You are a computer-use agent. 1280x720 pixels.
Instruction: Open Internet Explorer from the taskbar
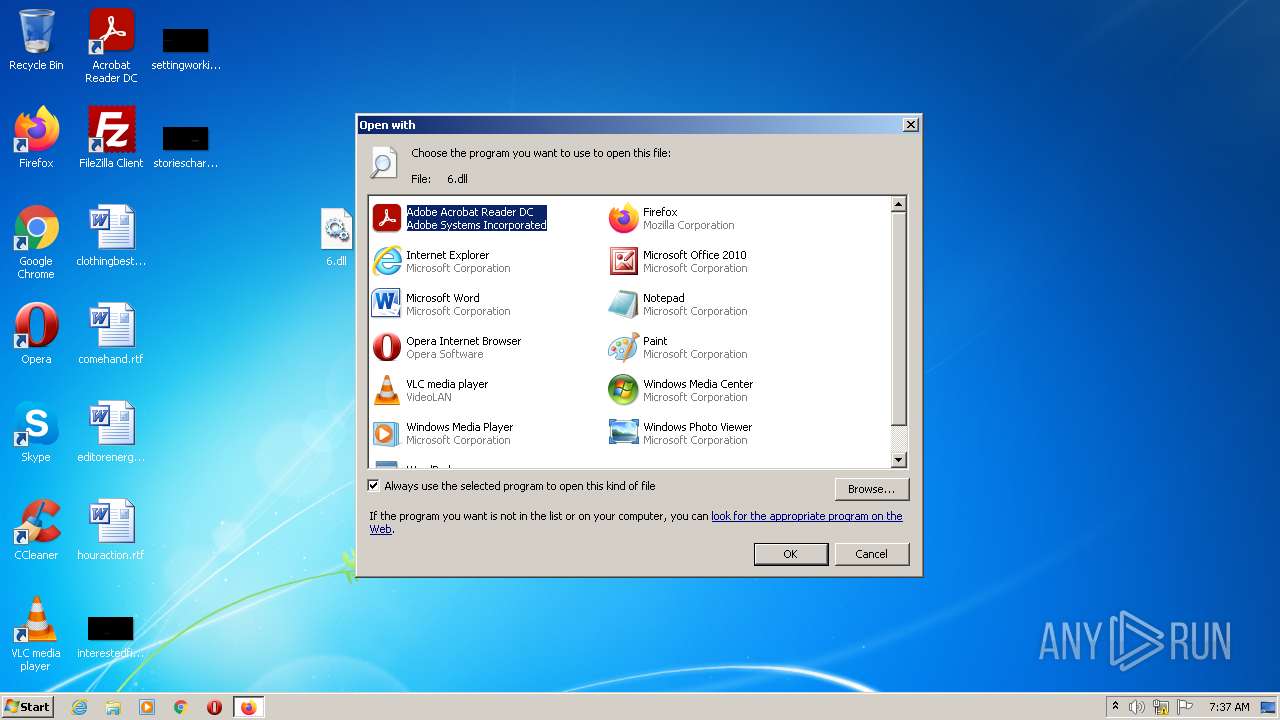[79, 707]
